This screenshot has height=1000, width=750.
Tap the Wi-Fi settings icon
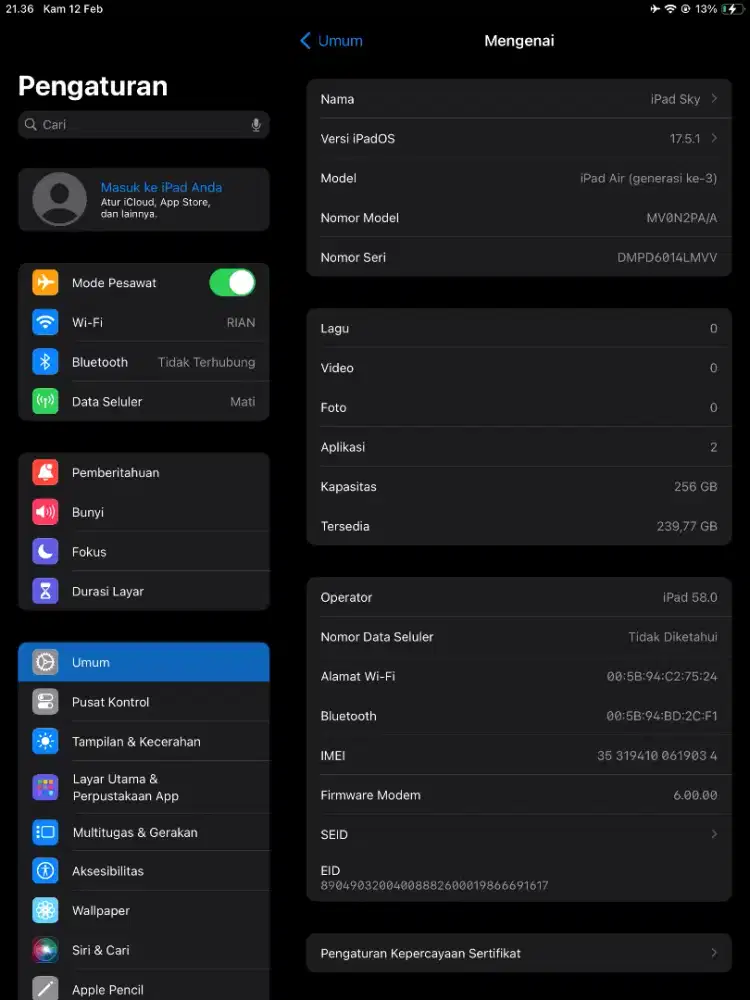(x=45, y=322)
